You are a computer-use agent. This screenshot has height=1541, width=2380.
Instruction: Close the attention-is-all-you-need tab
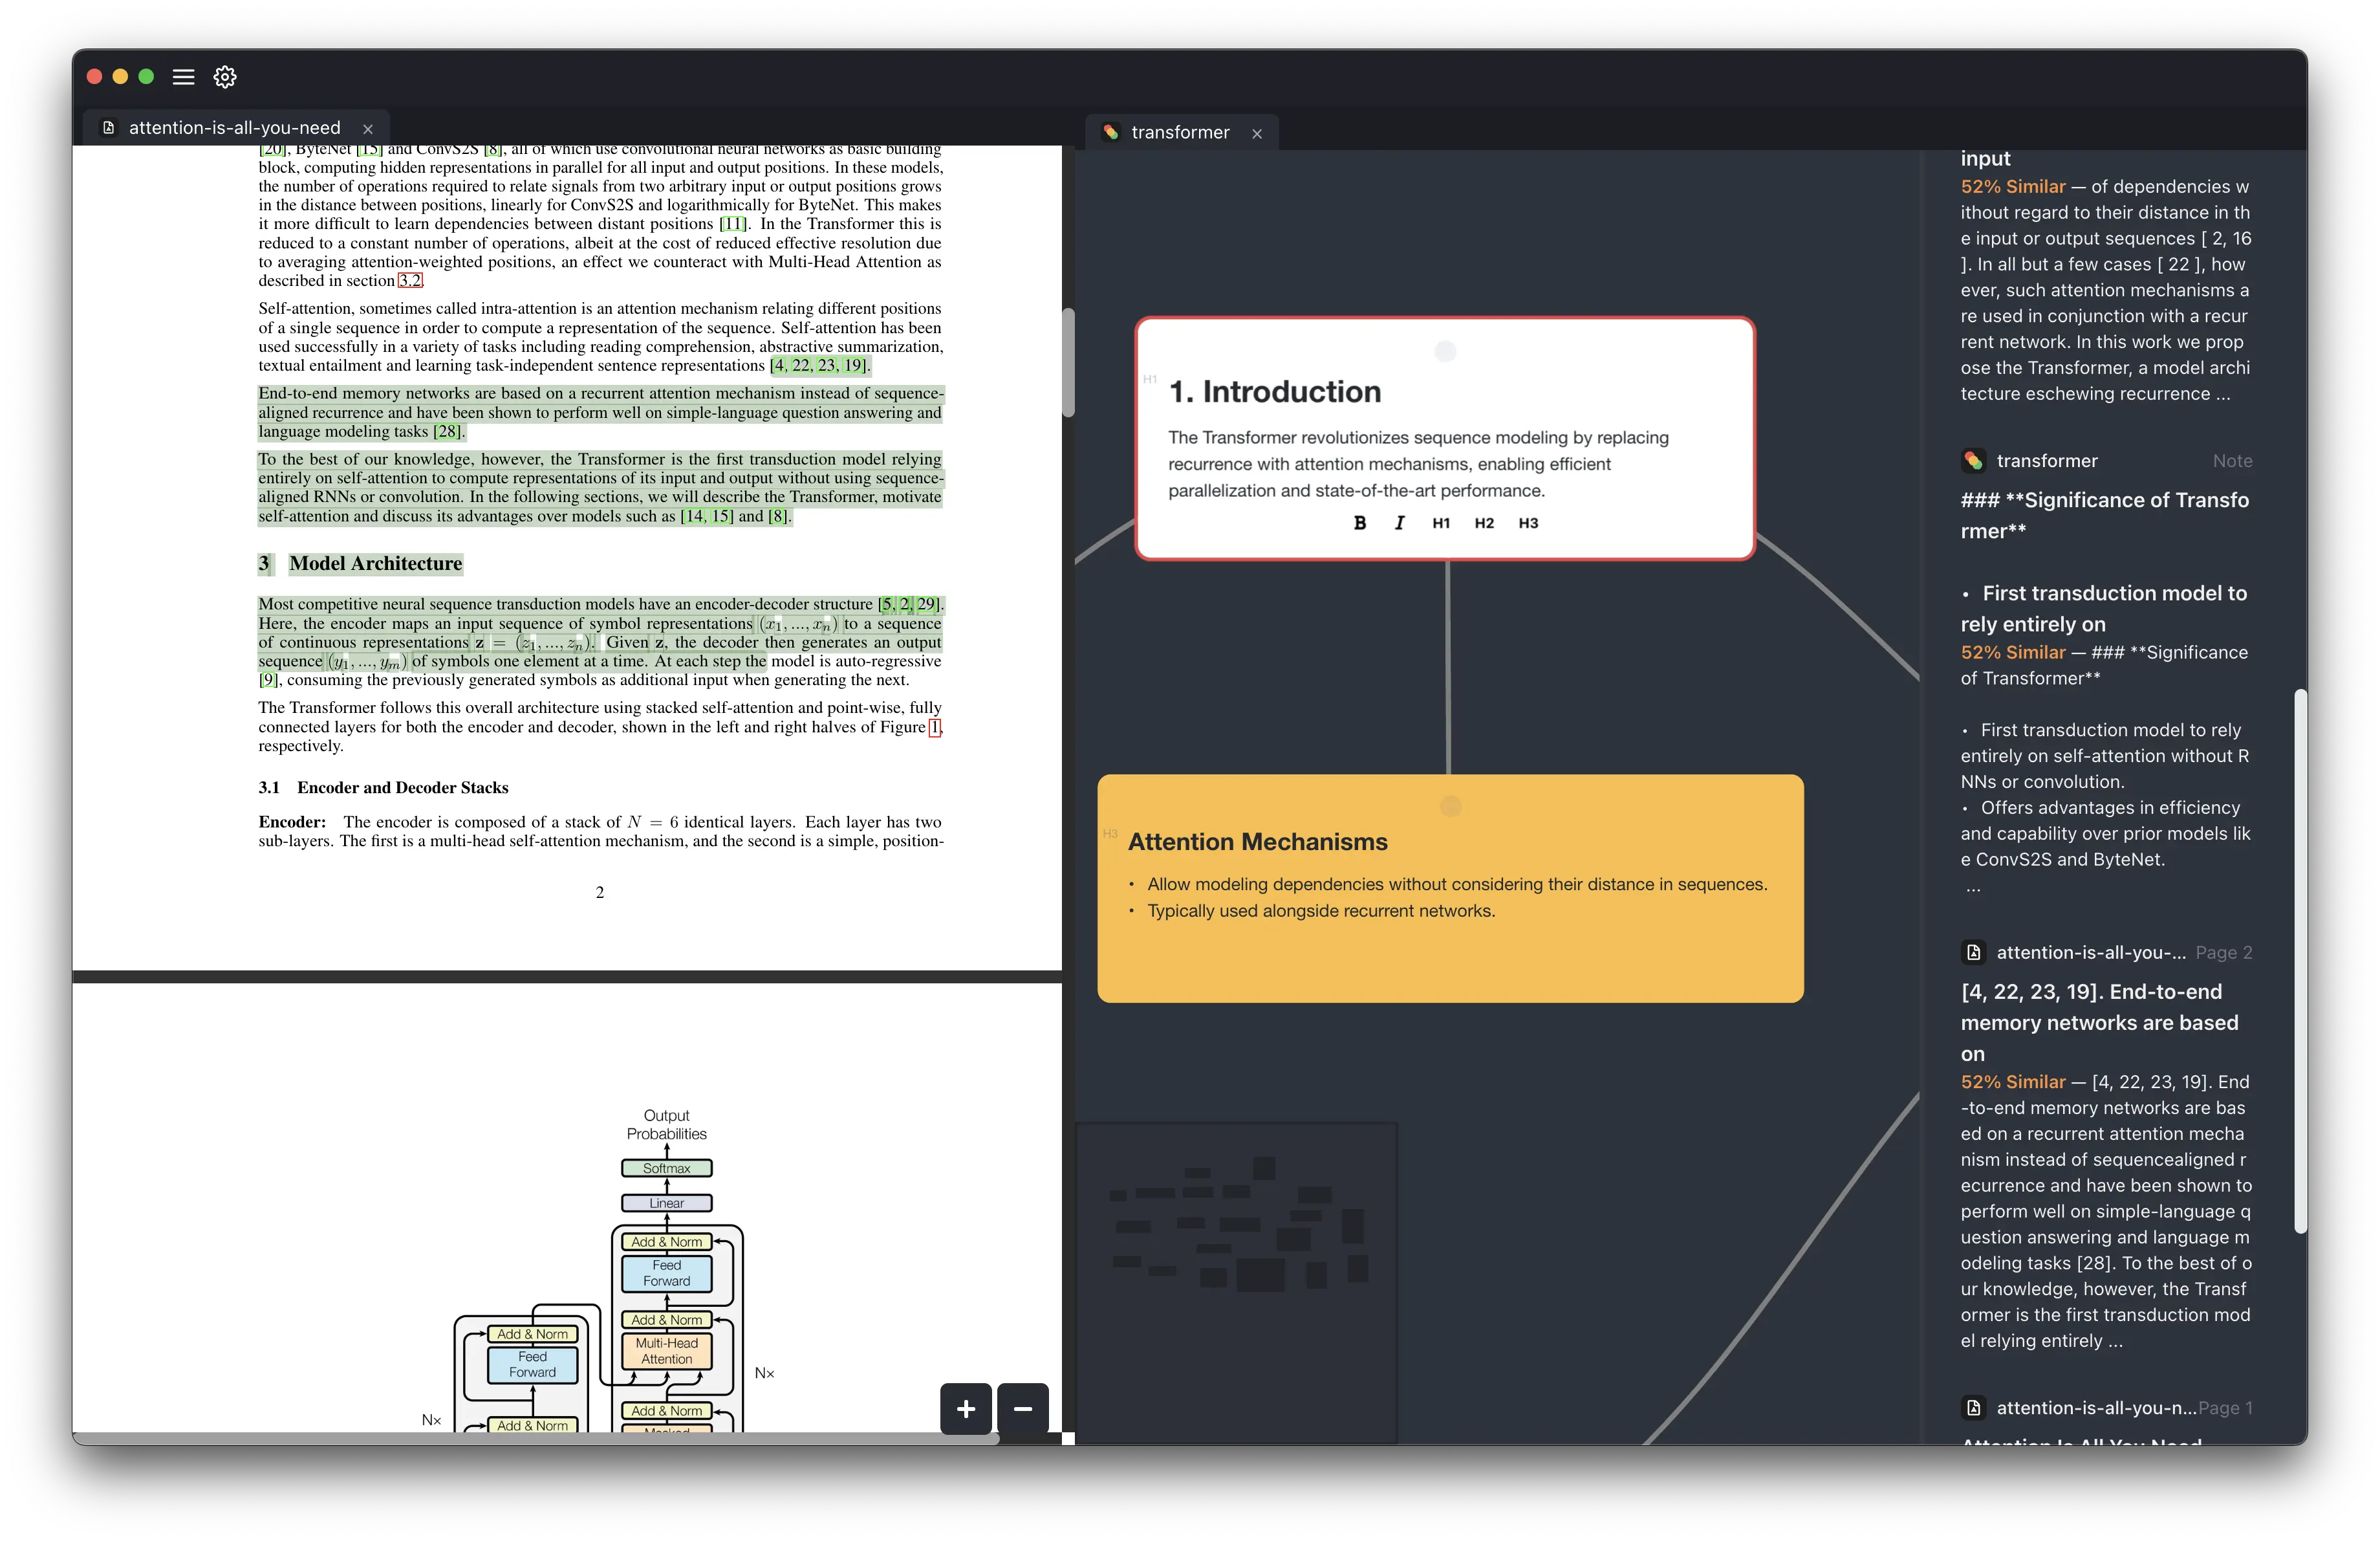click(x=368, y=129)
